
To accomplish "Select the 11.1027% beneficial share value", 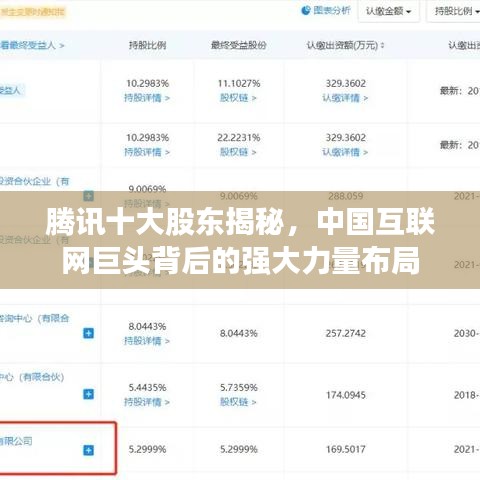I will [x=239, y=83].
